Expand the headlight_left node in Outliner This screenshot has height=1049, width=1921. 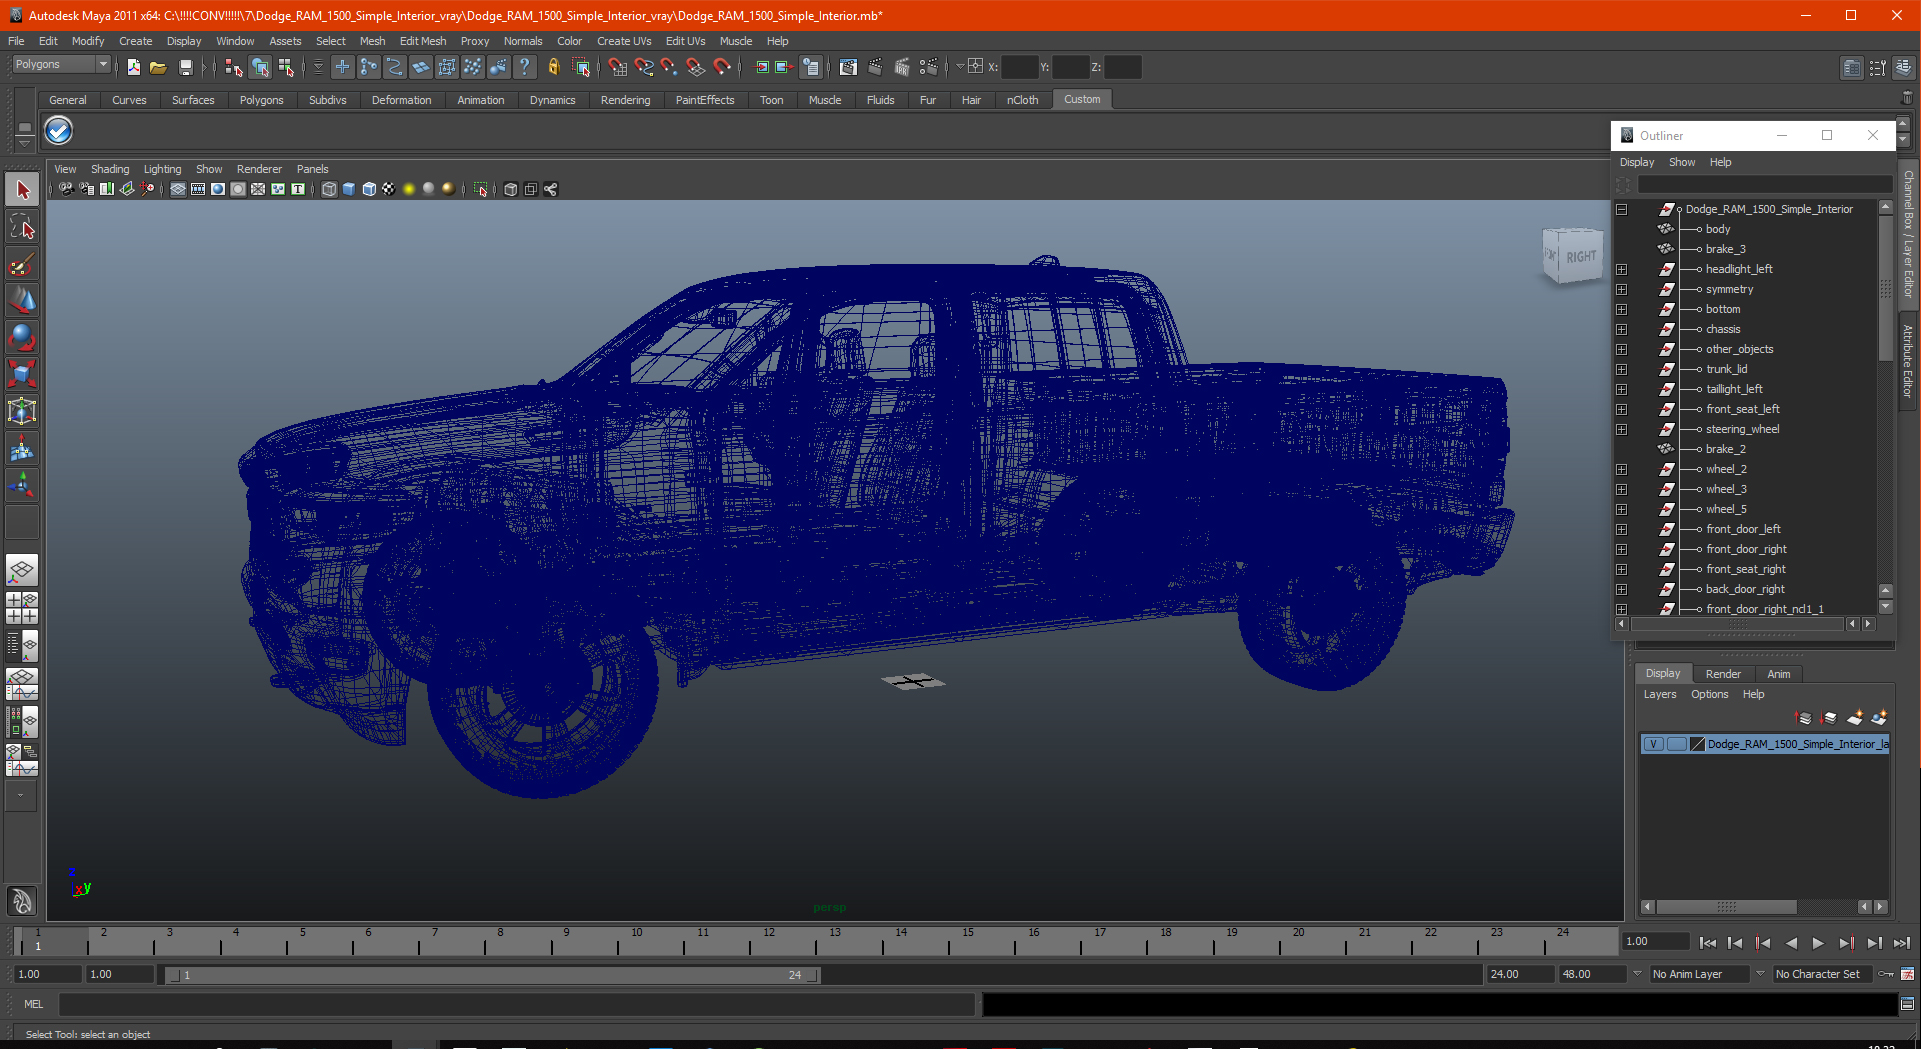tap(1621, 270)
